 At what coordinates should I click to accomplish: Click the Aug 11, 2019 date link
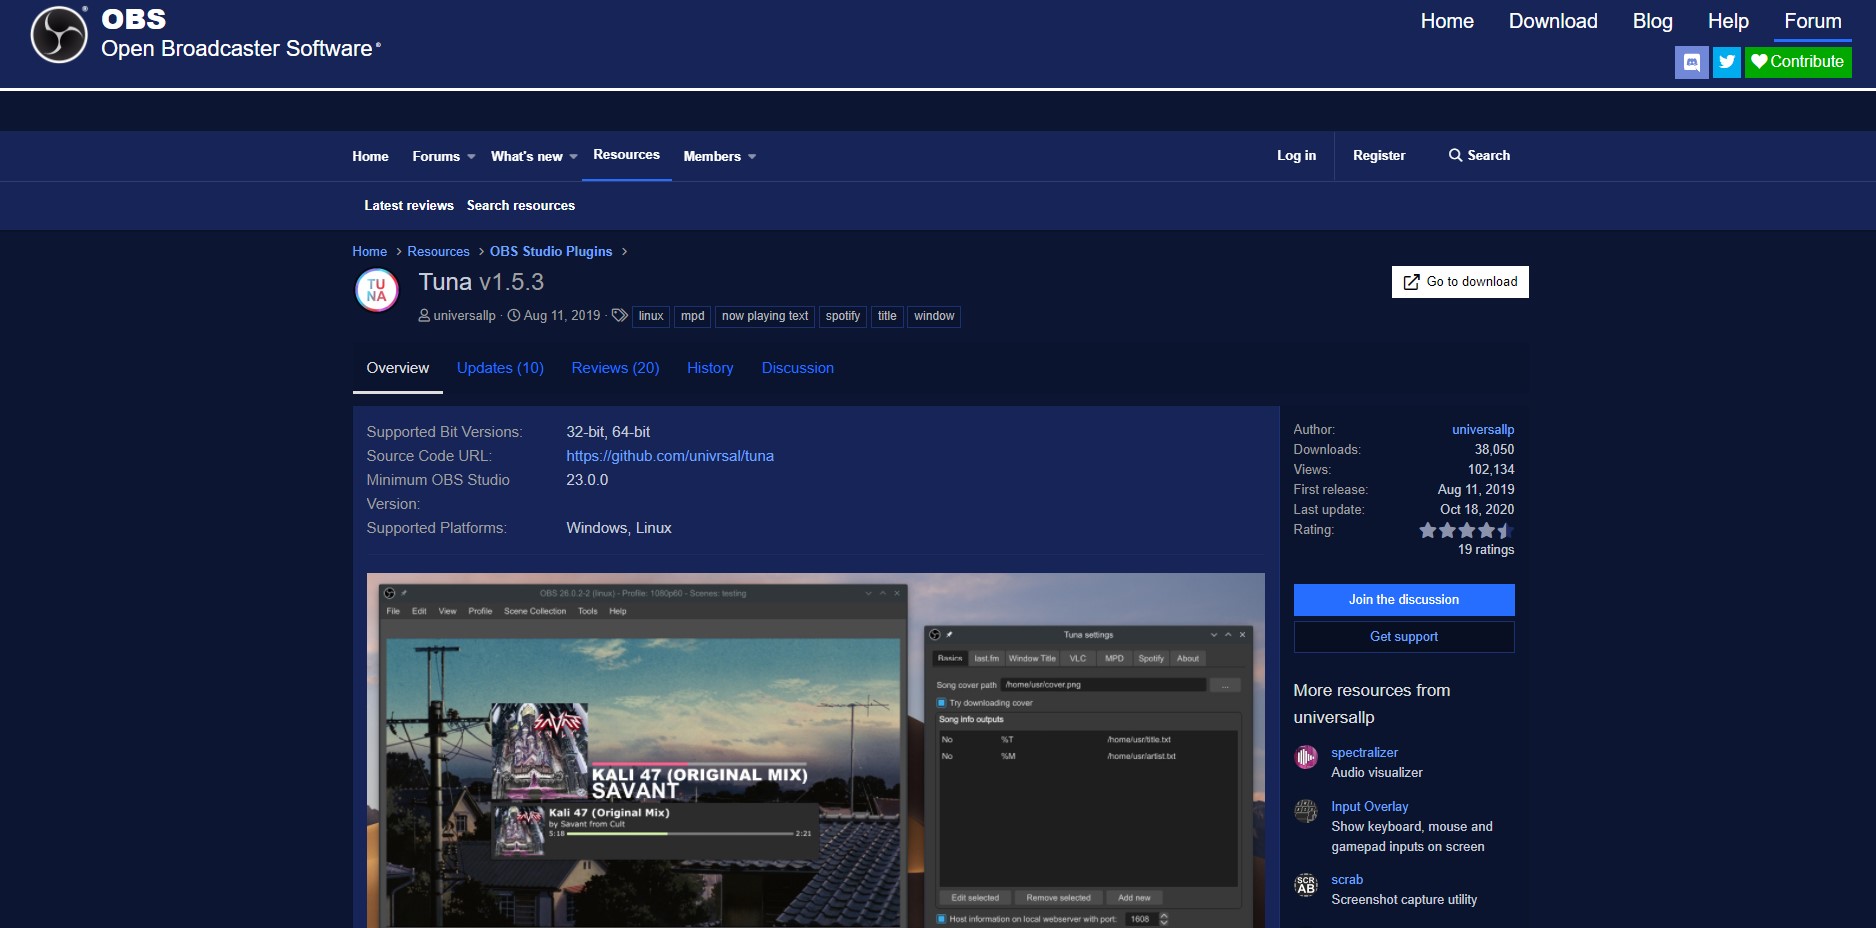pyautogui.click(x=562, y=316)
